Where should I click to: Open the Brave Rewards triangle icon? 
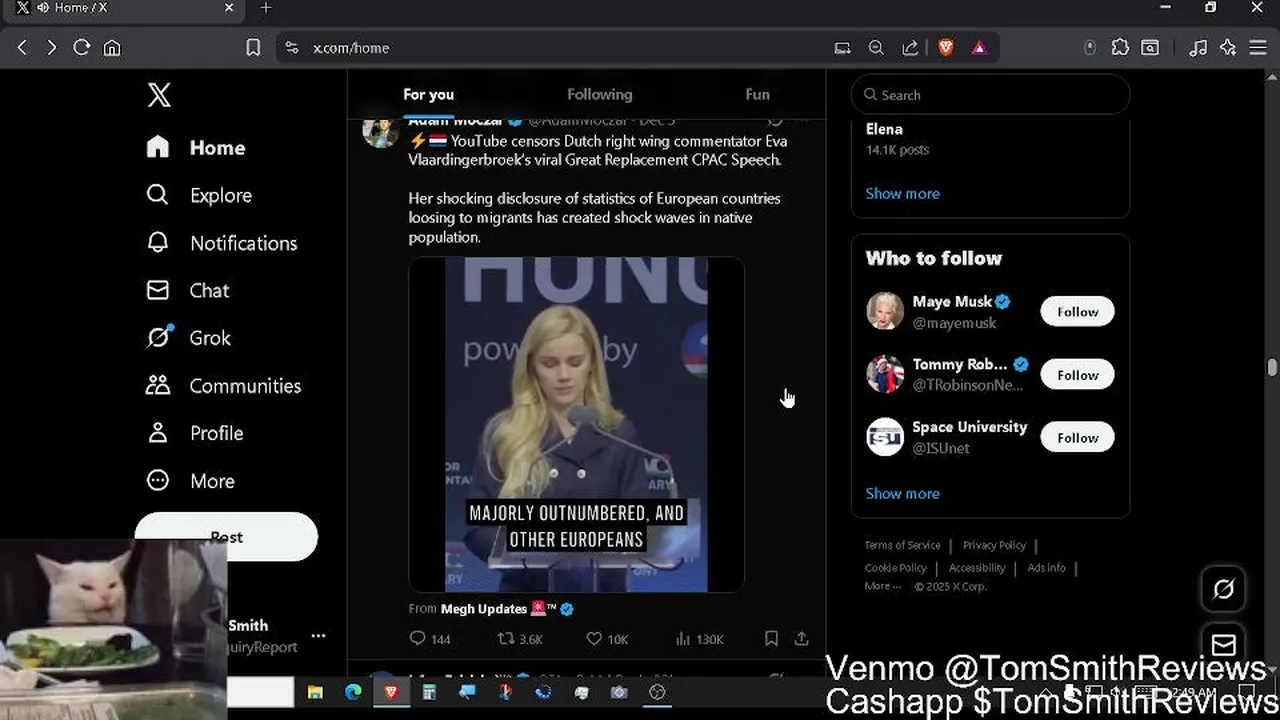[979, 47]
